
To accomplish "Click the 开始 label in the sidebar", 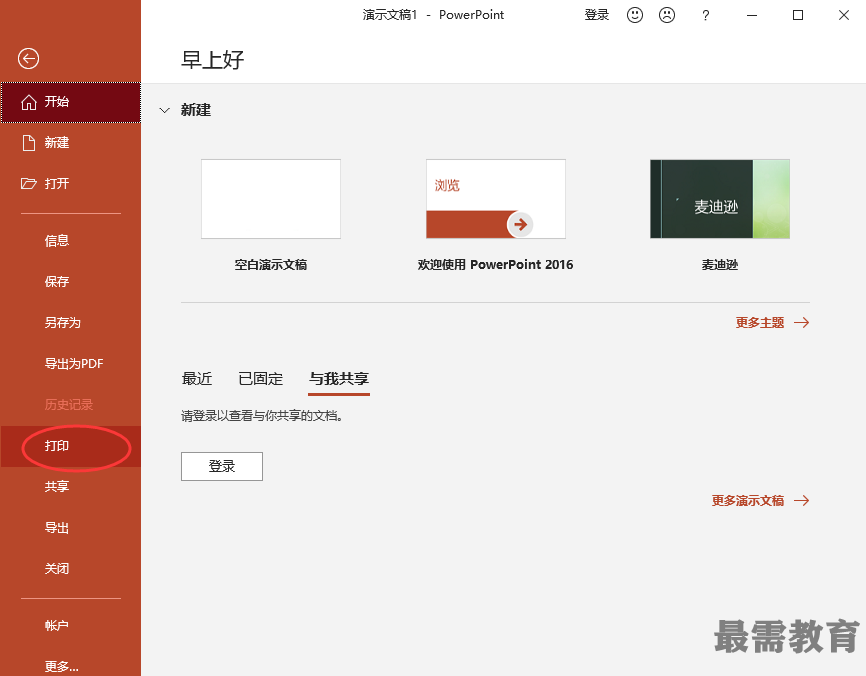I will 57,102.
